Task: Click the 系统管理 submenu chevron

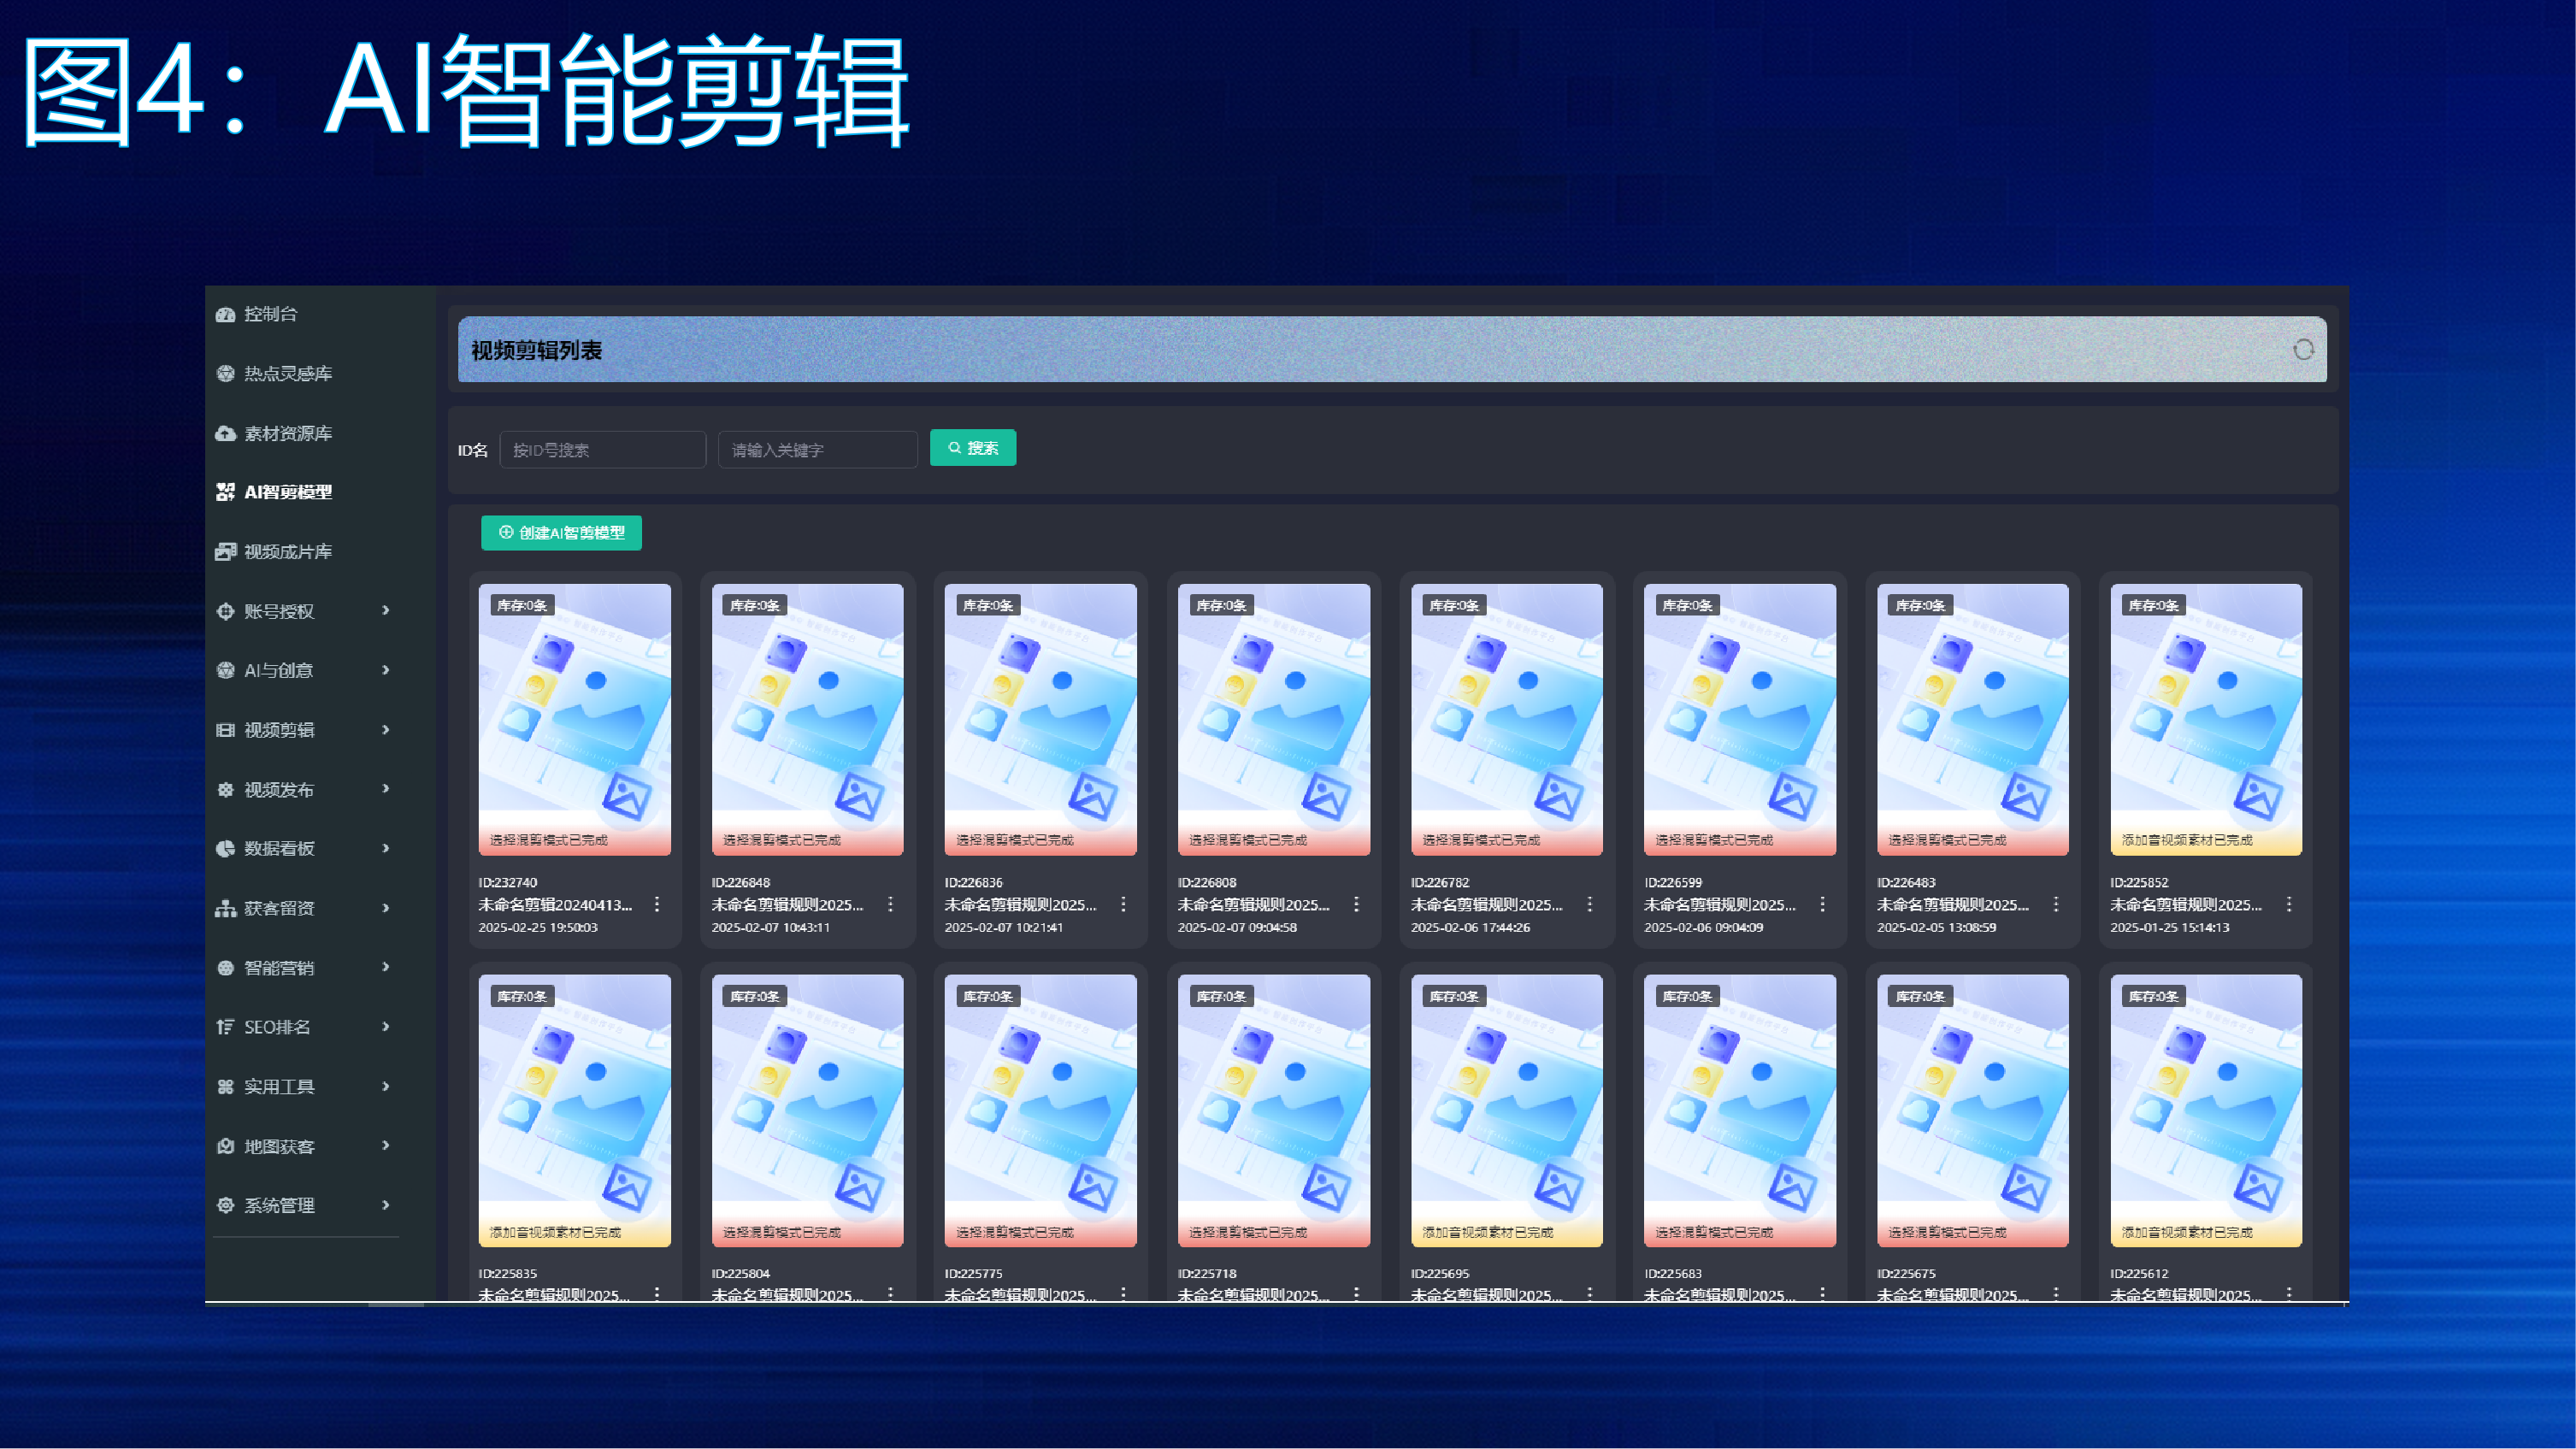Action: point(386,1205)
